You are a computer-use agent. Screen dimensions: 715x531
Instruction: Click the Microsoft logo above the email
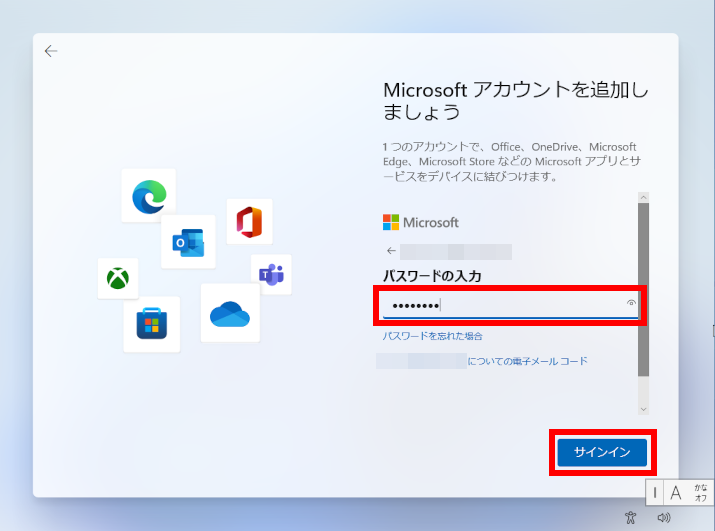421,222
